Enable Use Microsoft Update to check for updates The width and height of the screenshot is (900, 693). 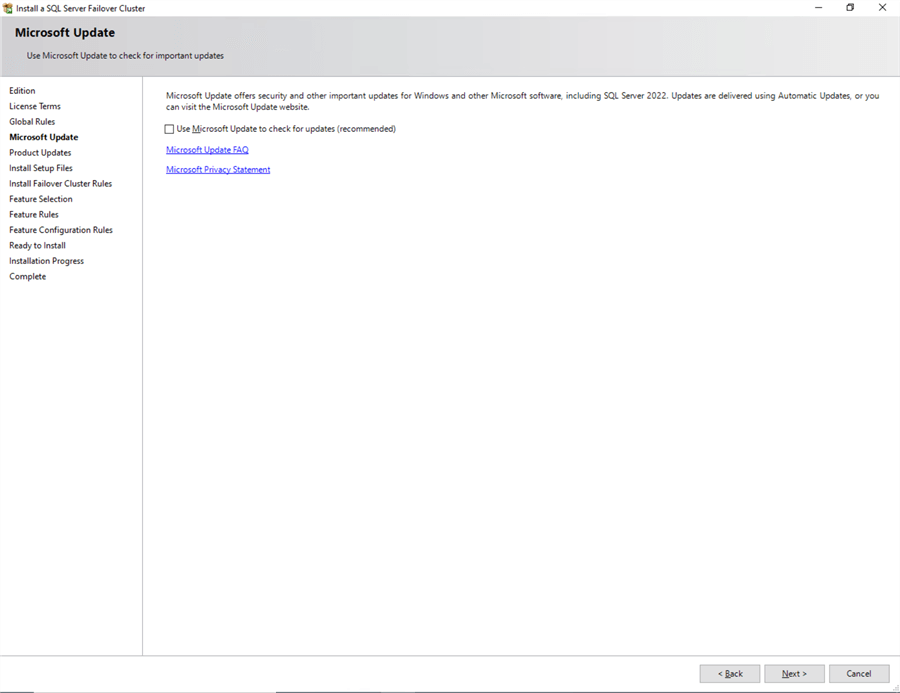click(169, 129)
